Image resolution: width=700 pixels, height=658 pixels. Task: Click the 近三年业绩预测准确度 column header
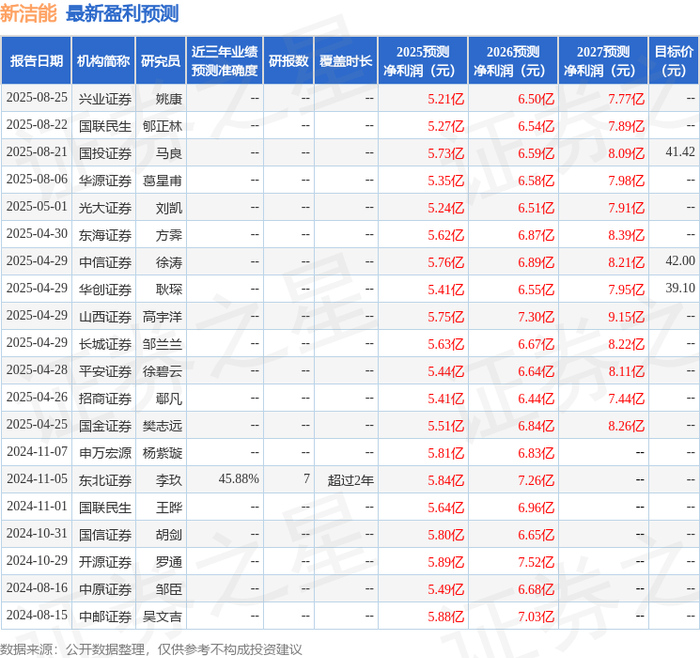(x=225, y=61)
